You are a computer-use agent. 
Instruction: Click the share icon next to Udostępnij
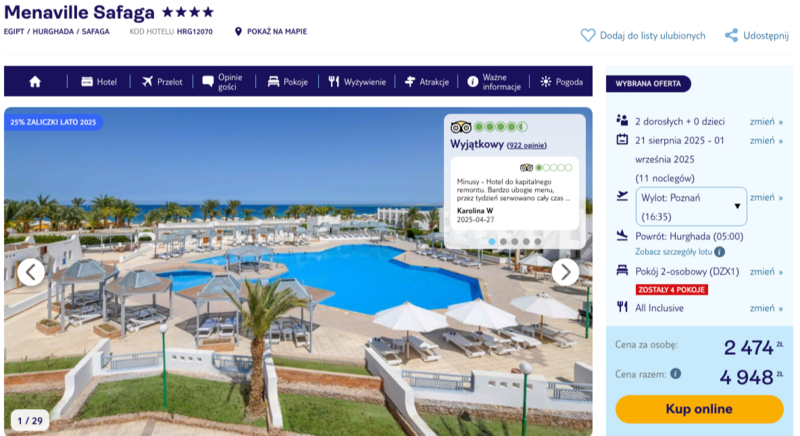(731, 35)
